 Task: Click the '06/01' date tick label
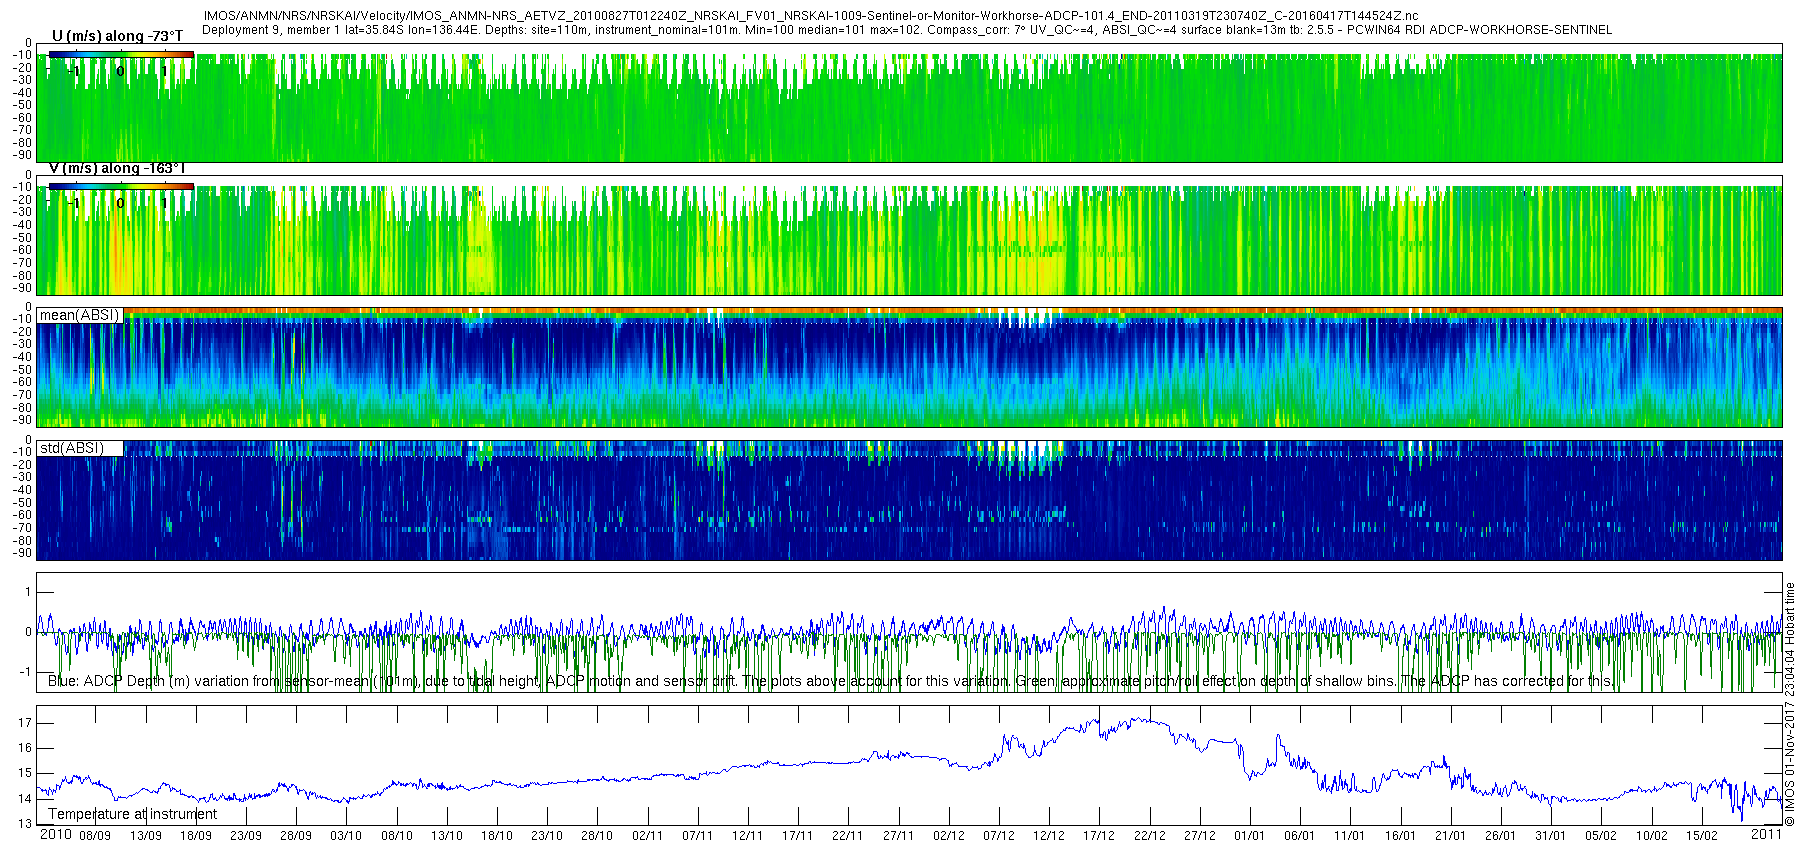(1300, 836)
